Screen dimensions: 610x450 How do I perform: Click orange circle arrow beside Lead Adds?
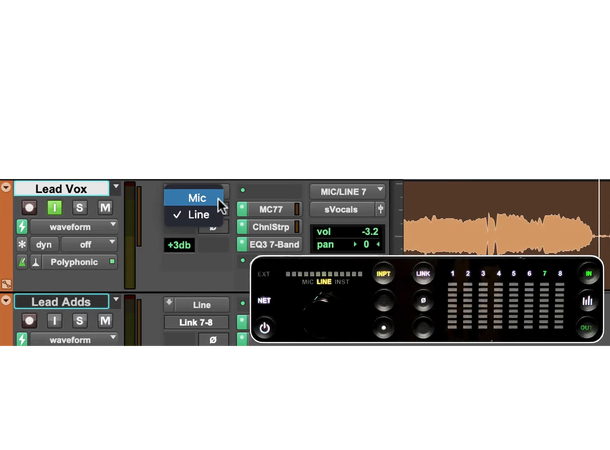[x=6, y=300]
